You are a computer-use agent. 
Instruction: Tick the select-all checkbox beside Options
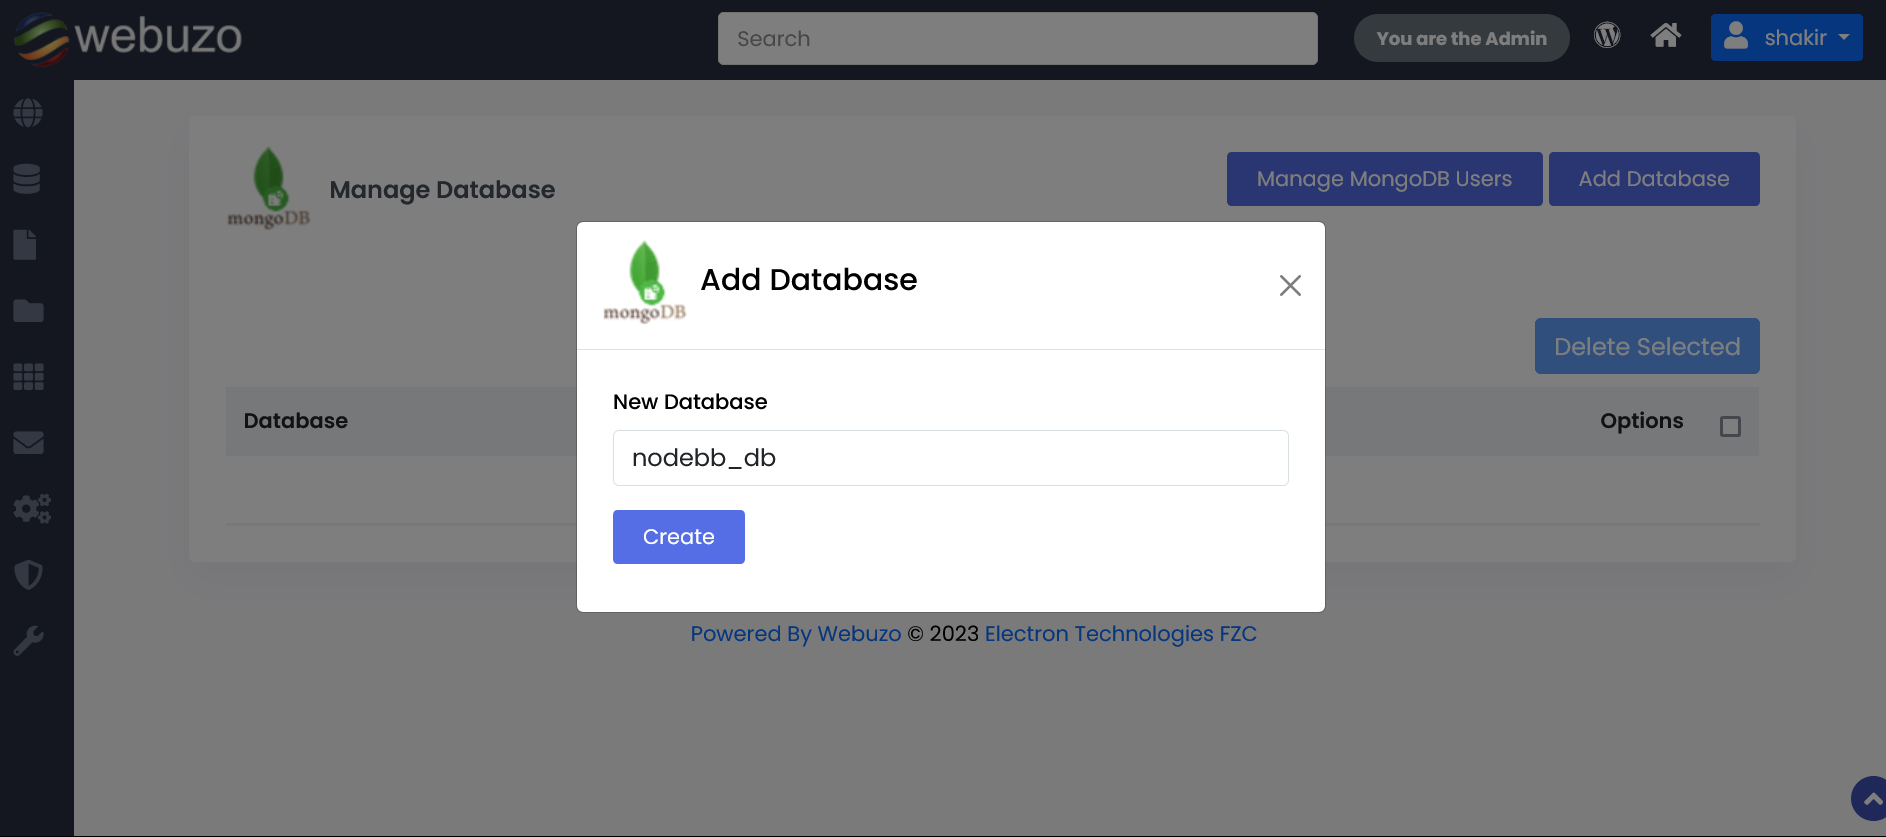(x=1730, y=427)
